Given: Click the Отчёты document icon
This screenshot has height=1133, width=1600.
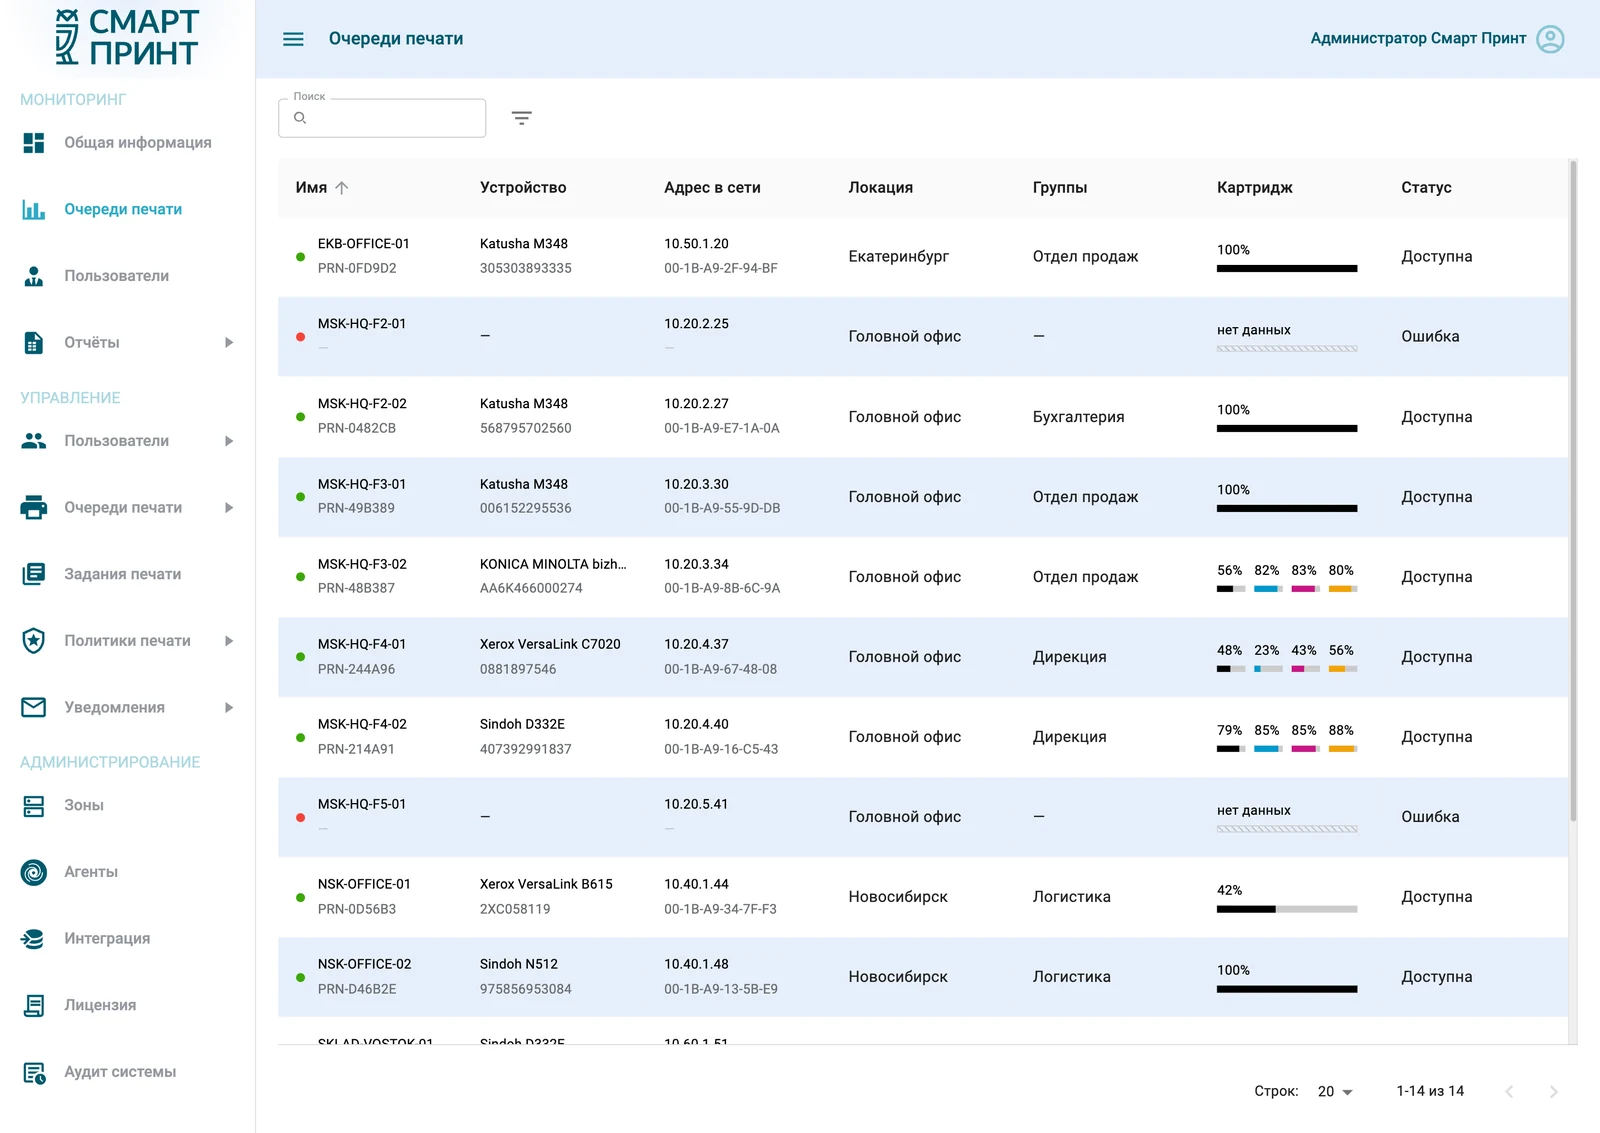Looking at the screenshot, I should pos(34,343).
